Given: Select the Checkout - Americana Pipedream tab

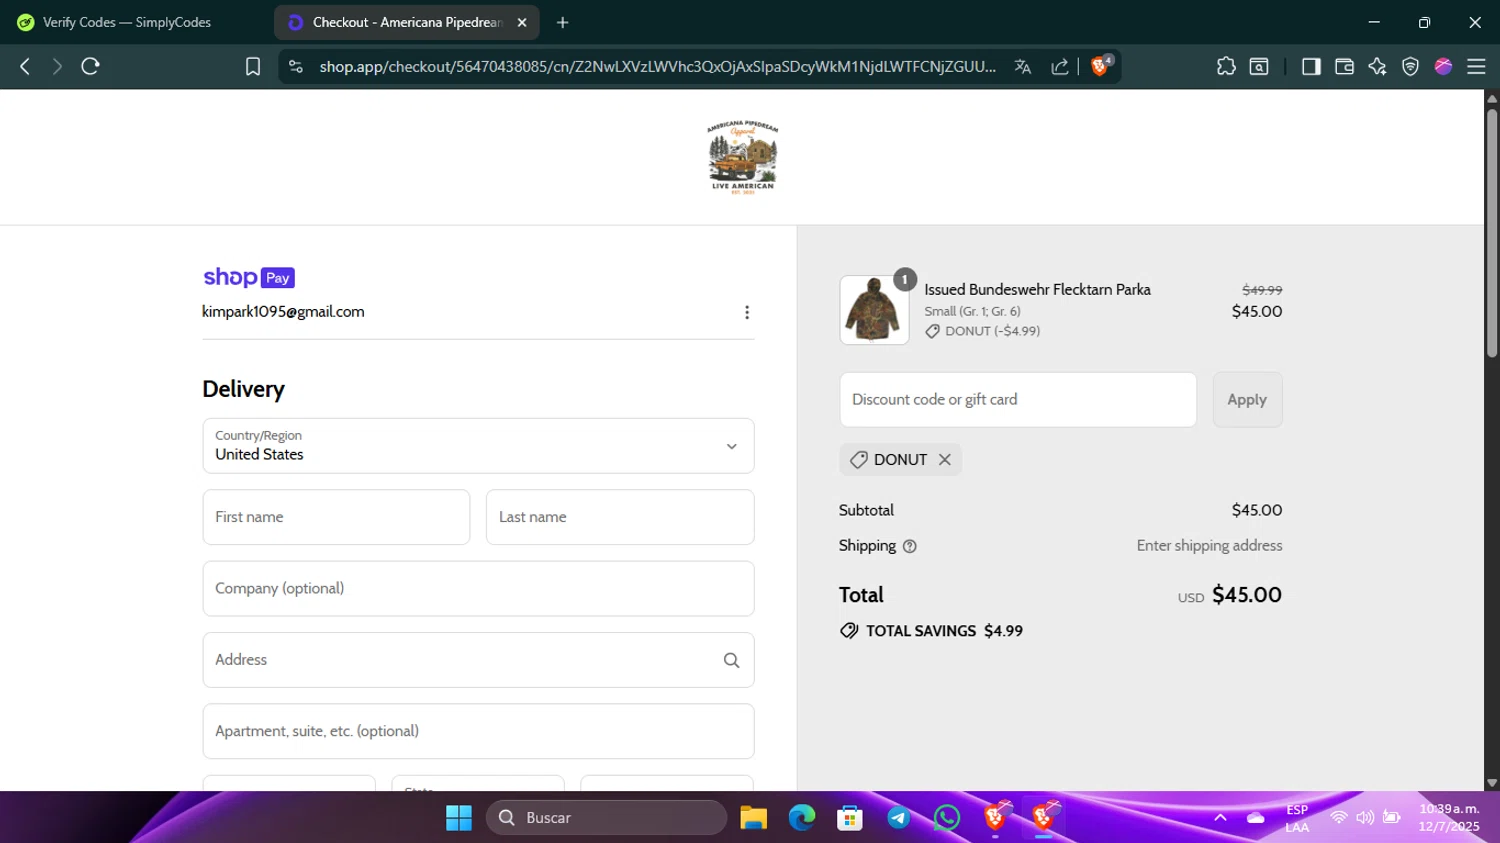Looking at the screenshot, I should 406,22.
